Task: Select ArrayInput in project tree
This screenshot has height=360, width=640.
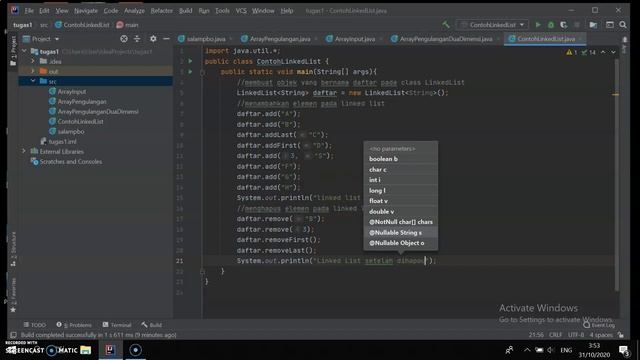Action: [72, 91]
